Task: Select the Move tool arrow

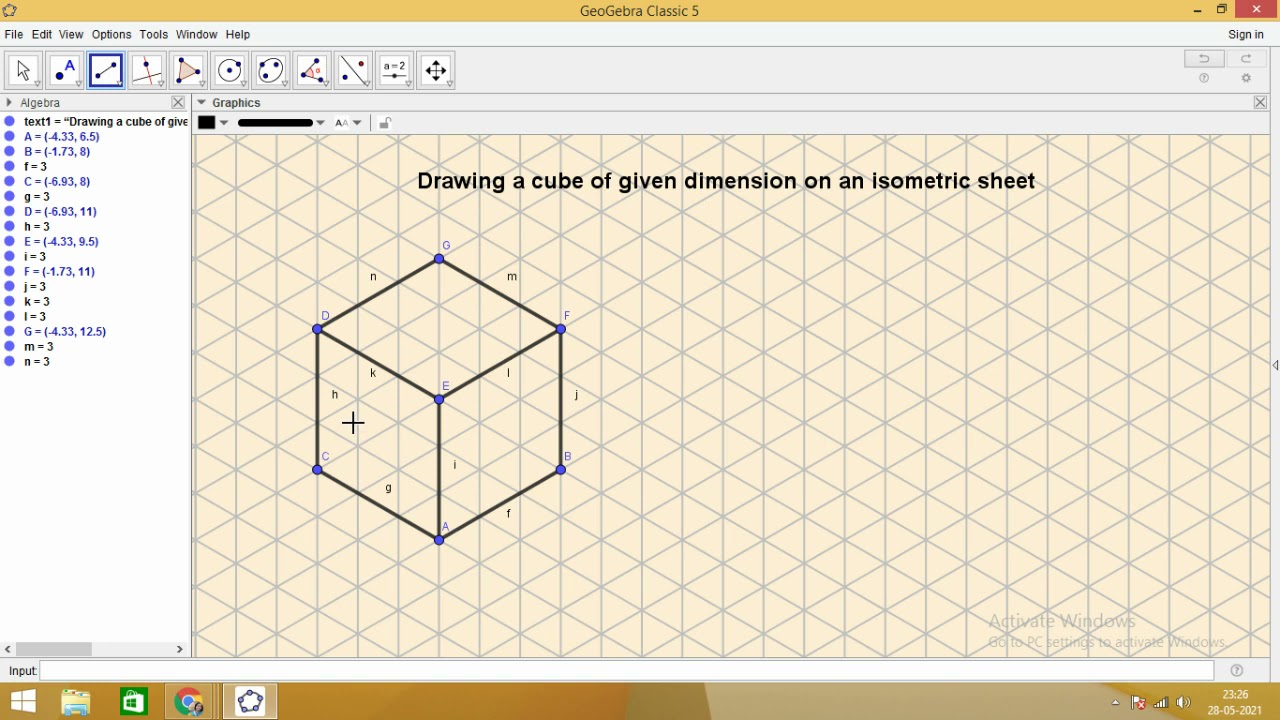Action: pos(24,70)
